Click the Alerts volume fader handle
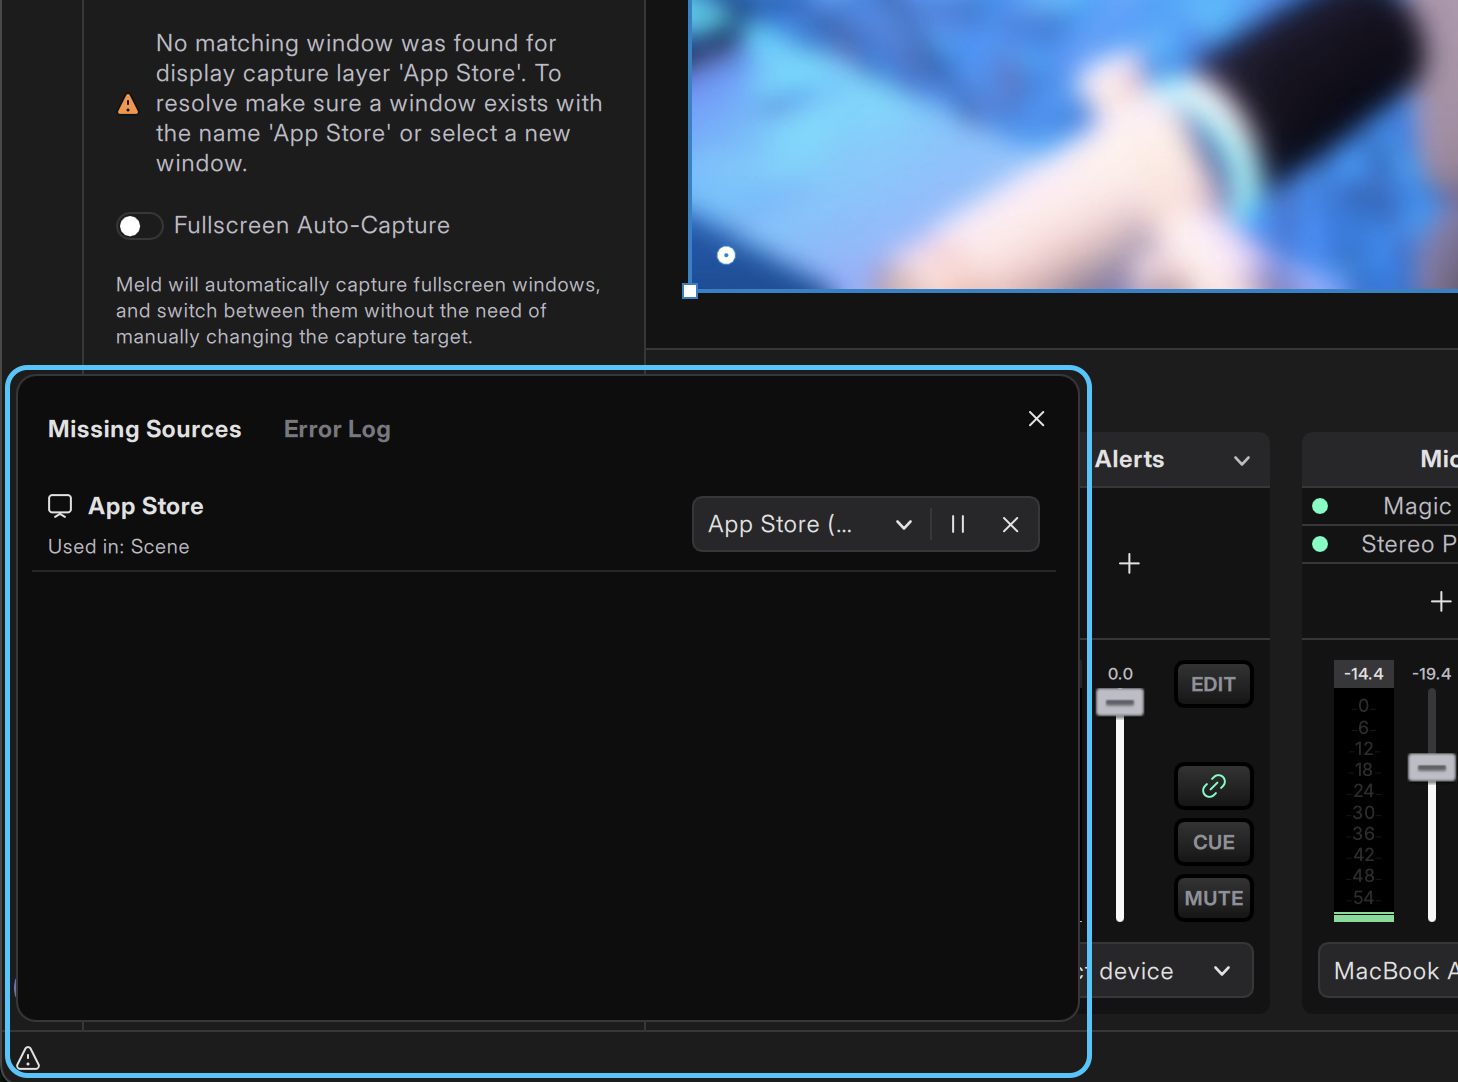The width and height of the screenshot is (1458, 1082). (1120, 702)
